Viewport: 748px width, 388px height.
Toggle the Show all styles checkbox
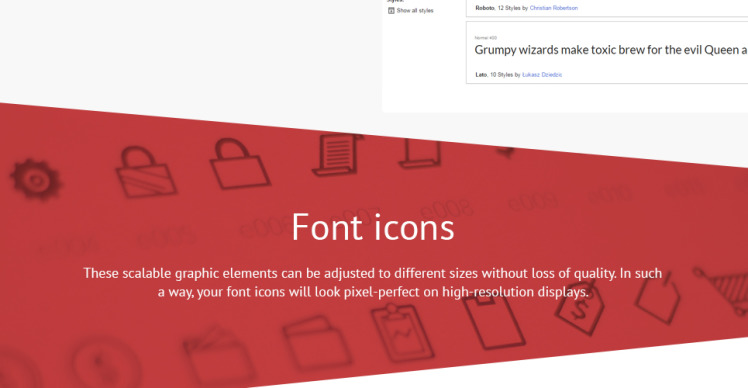[391, 10]
